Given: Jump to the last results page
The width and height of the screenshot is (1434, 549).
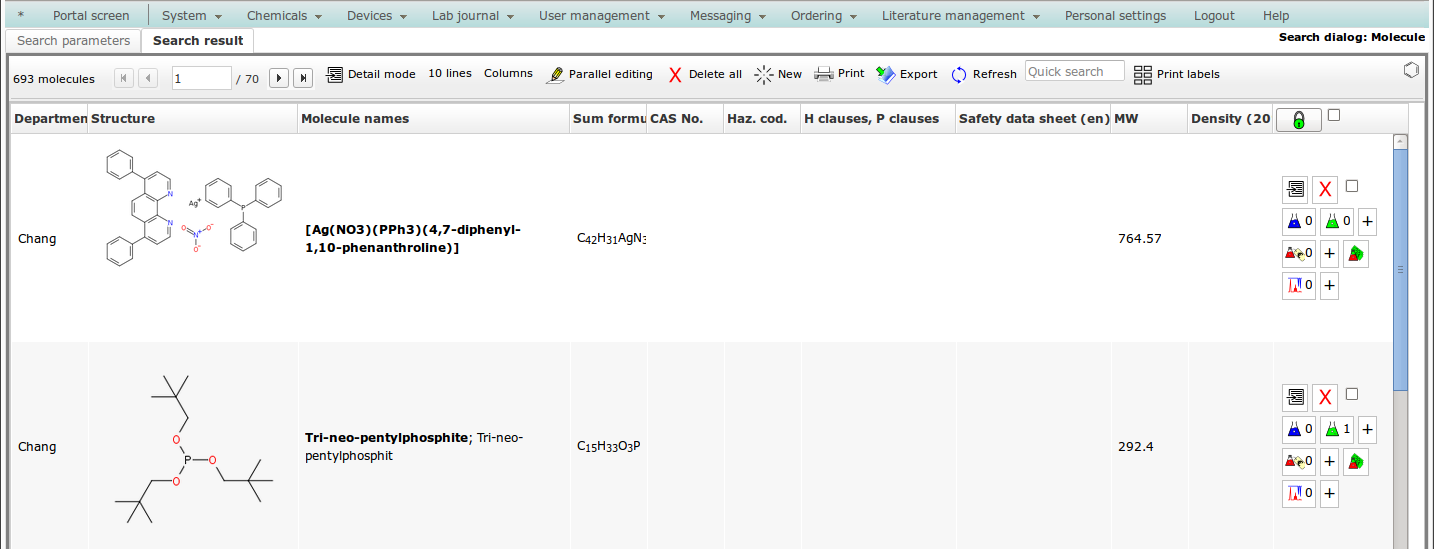Looking at the screenshot, I should 303,78.
